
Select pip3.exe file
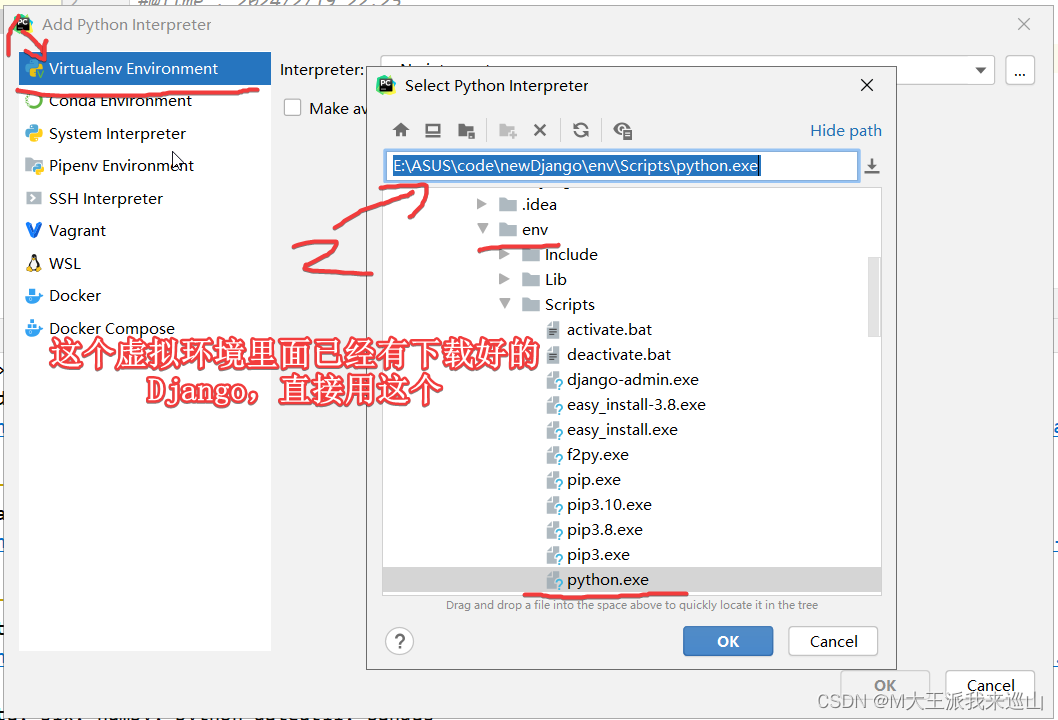pyautogui.click(x=632, y=555)
